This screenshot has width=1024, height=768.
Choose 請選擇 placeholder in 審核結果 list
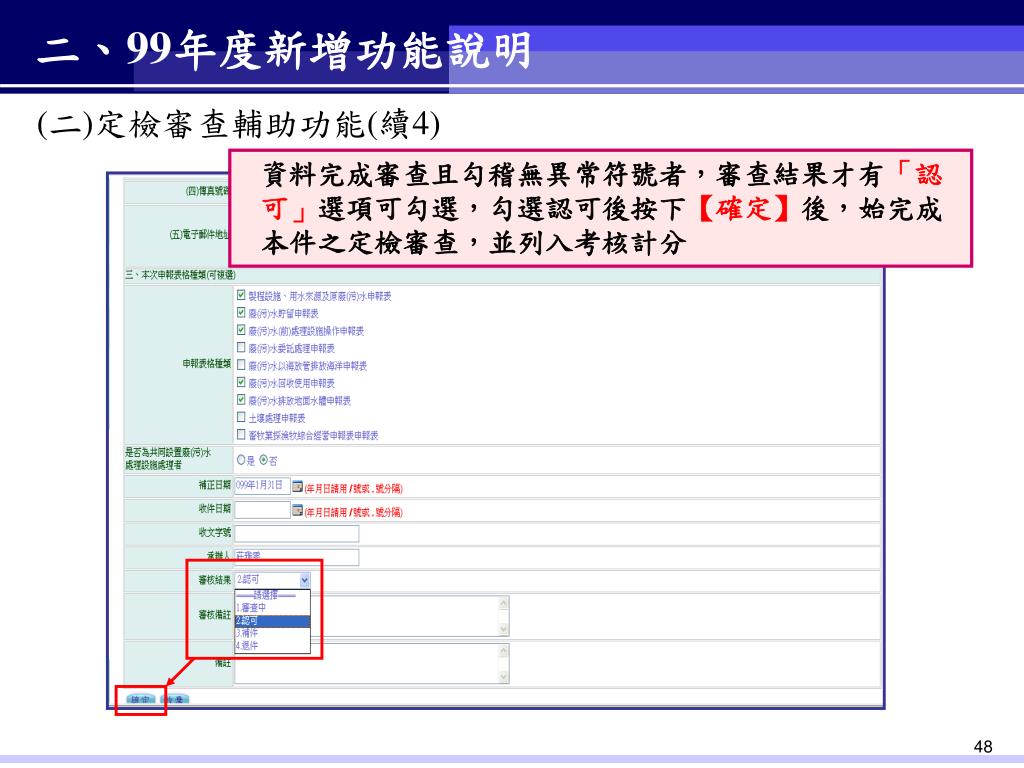pos(272,596)
